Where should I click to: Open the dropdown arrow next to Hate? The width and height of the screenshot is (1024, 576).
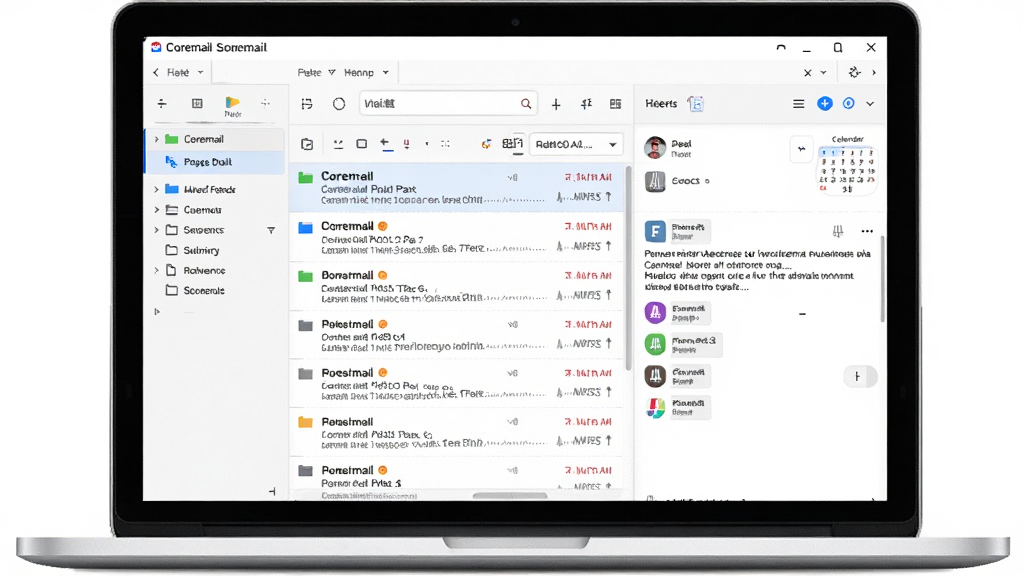coord(200,72)
